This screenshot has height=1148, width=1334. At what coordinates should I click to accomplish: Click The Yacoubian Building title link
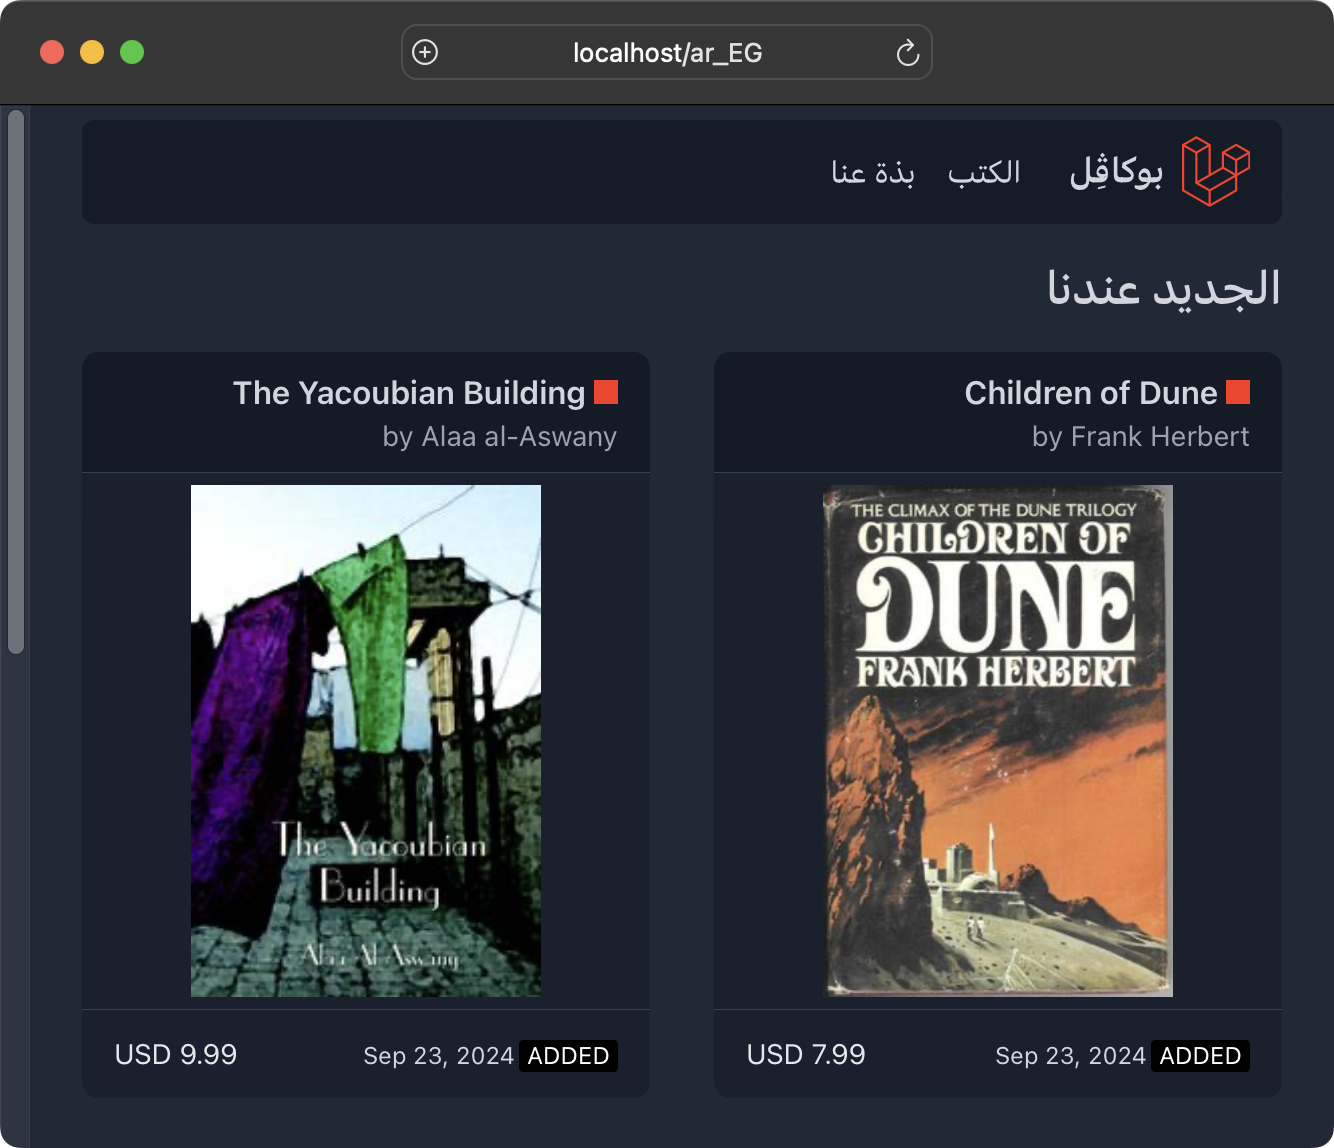(x=408, y=393)
